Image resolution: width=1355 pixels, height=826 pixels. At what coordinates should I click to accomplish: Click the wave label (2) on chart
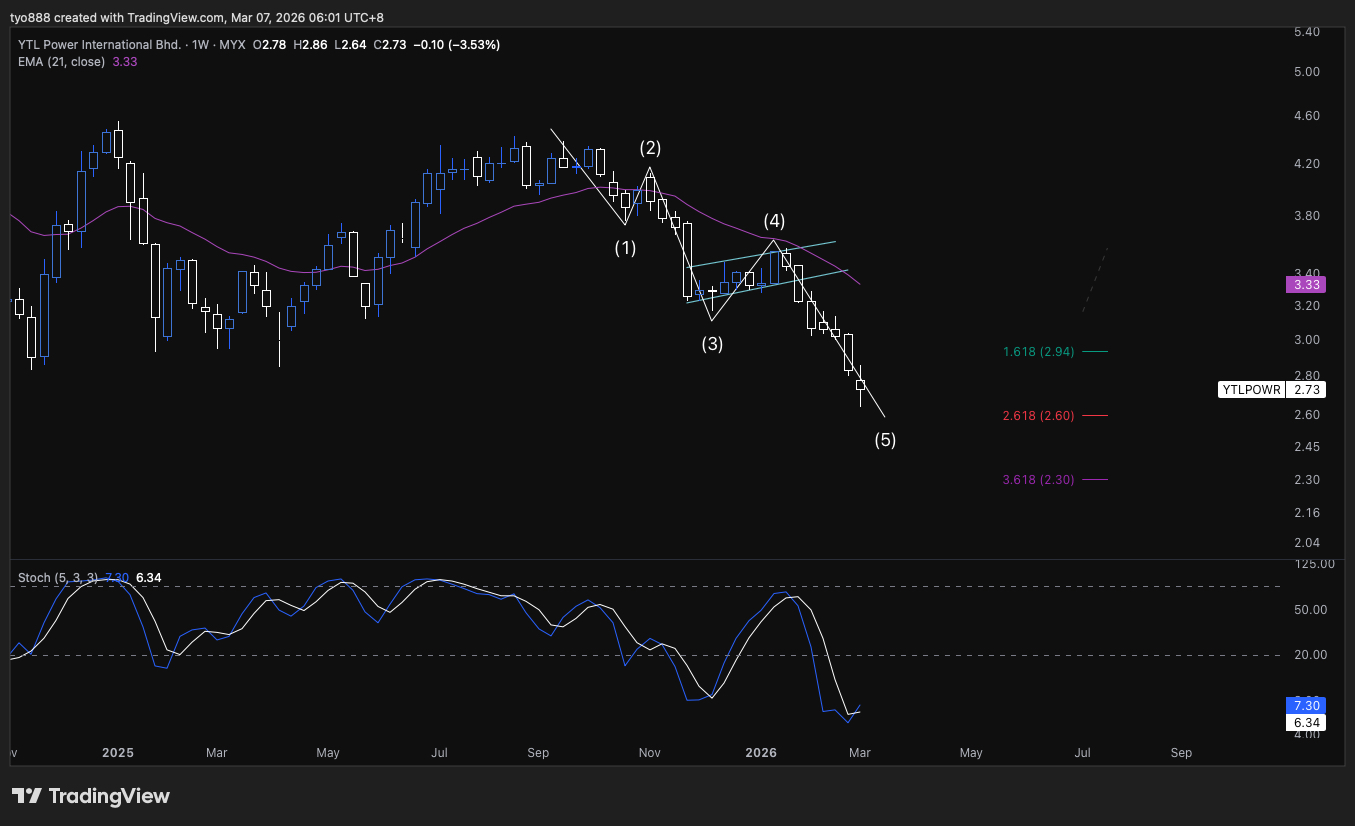click(x=650, y=148)
